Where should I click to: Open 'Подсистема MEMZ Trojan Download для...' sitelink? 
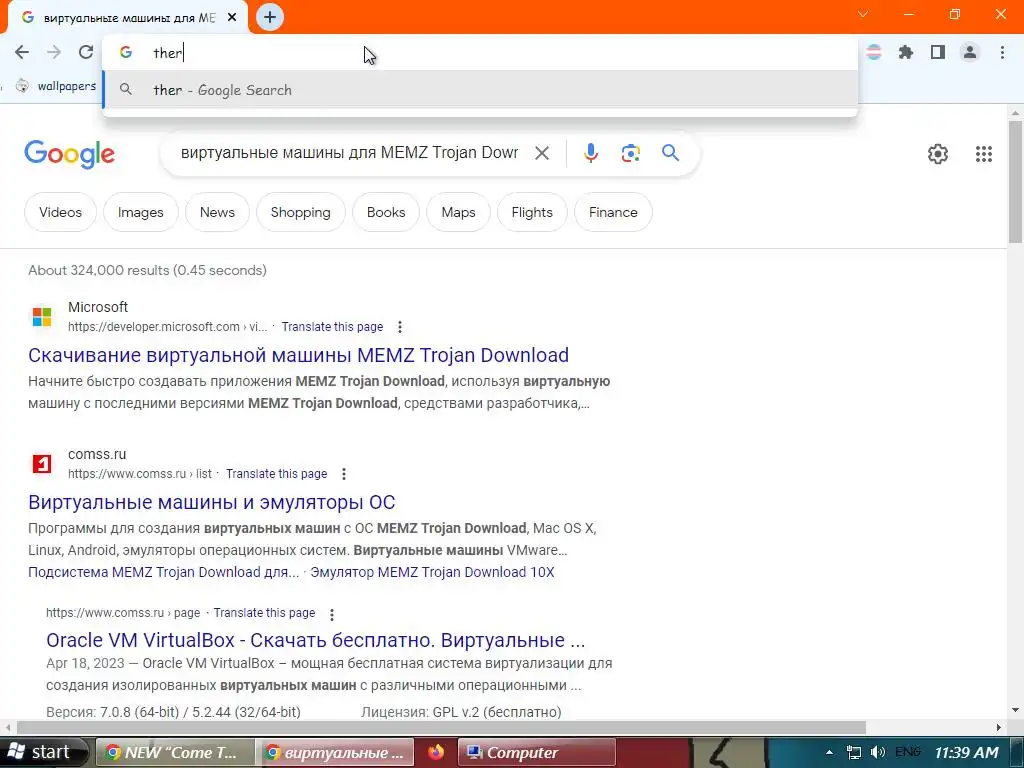163,572
